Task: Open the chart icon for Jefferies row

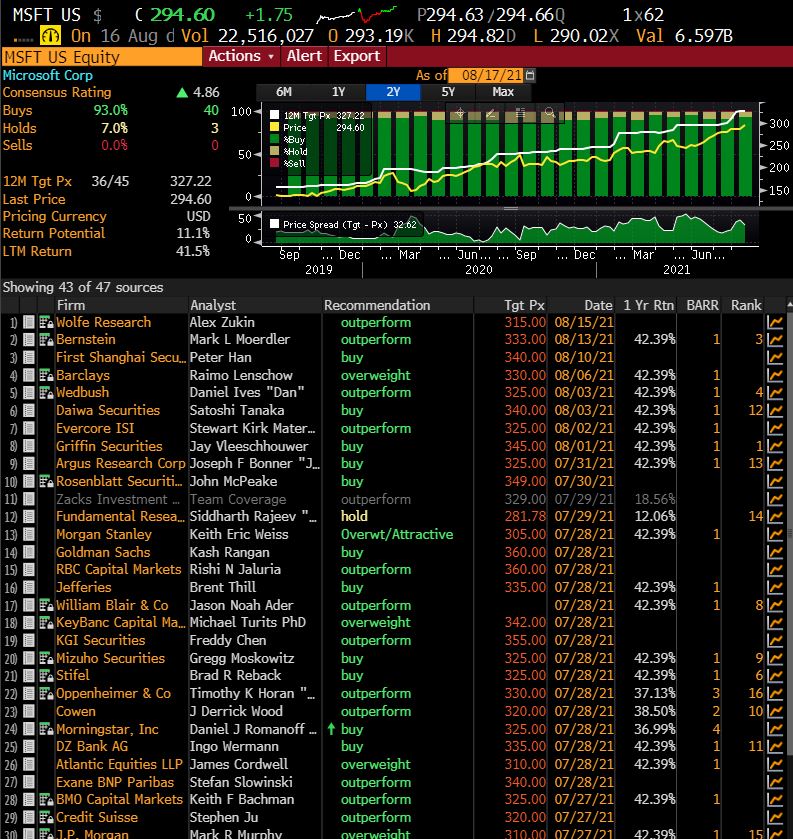Action: [x=775, y=588]
